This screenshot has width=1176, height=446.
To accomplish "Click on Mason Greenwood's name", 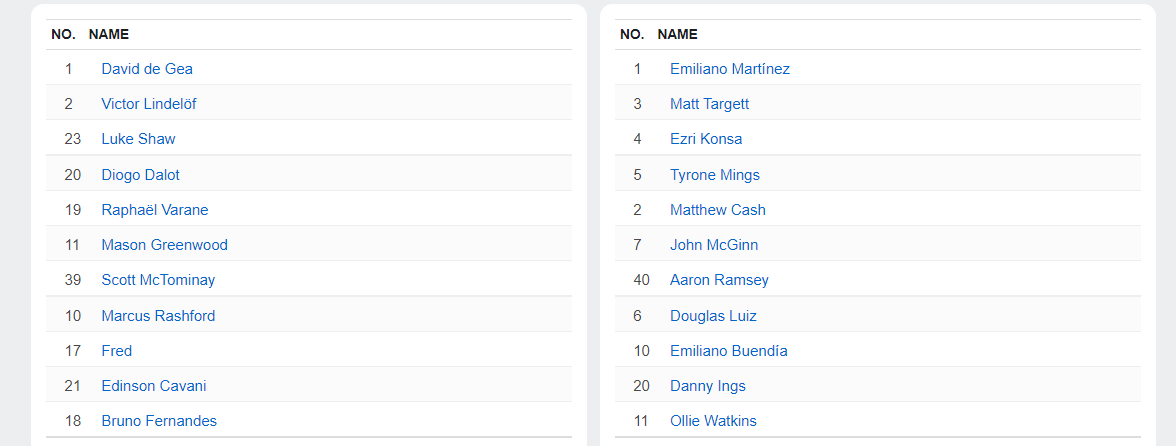I will coord(164,245).
